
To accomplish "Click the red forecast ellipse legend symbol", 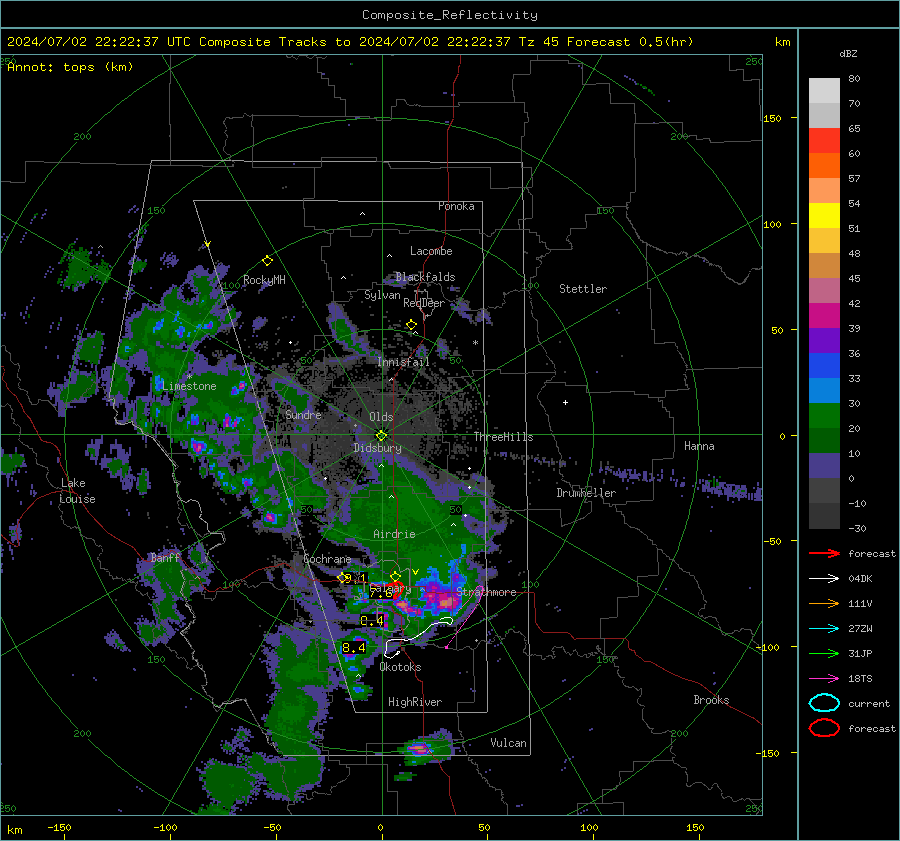I will point(824,728).
